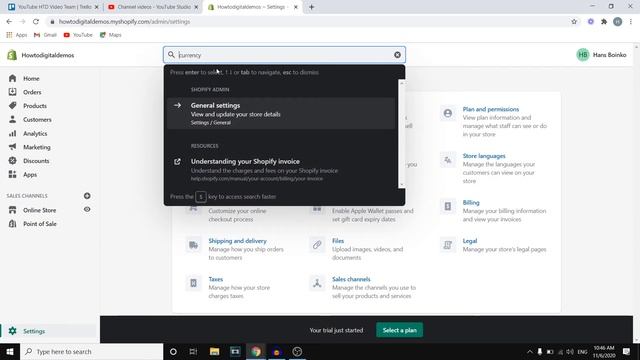Open Customers in the sidebar
The width and height of the screenshot is (640, 360).
37,120
